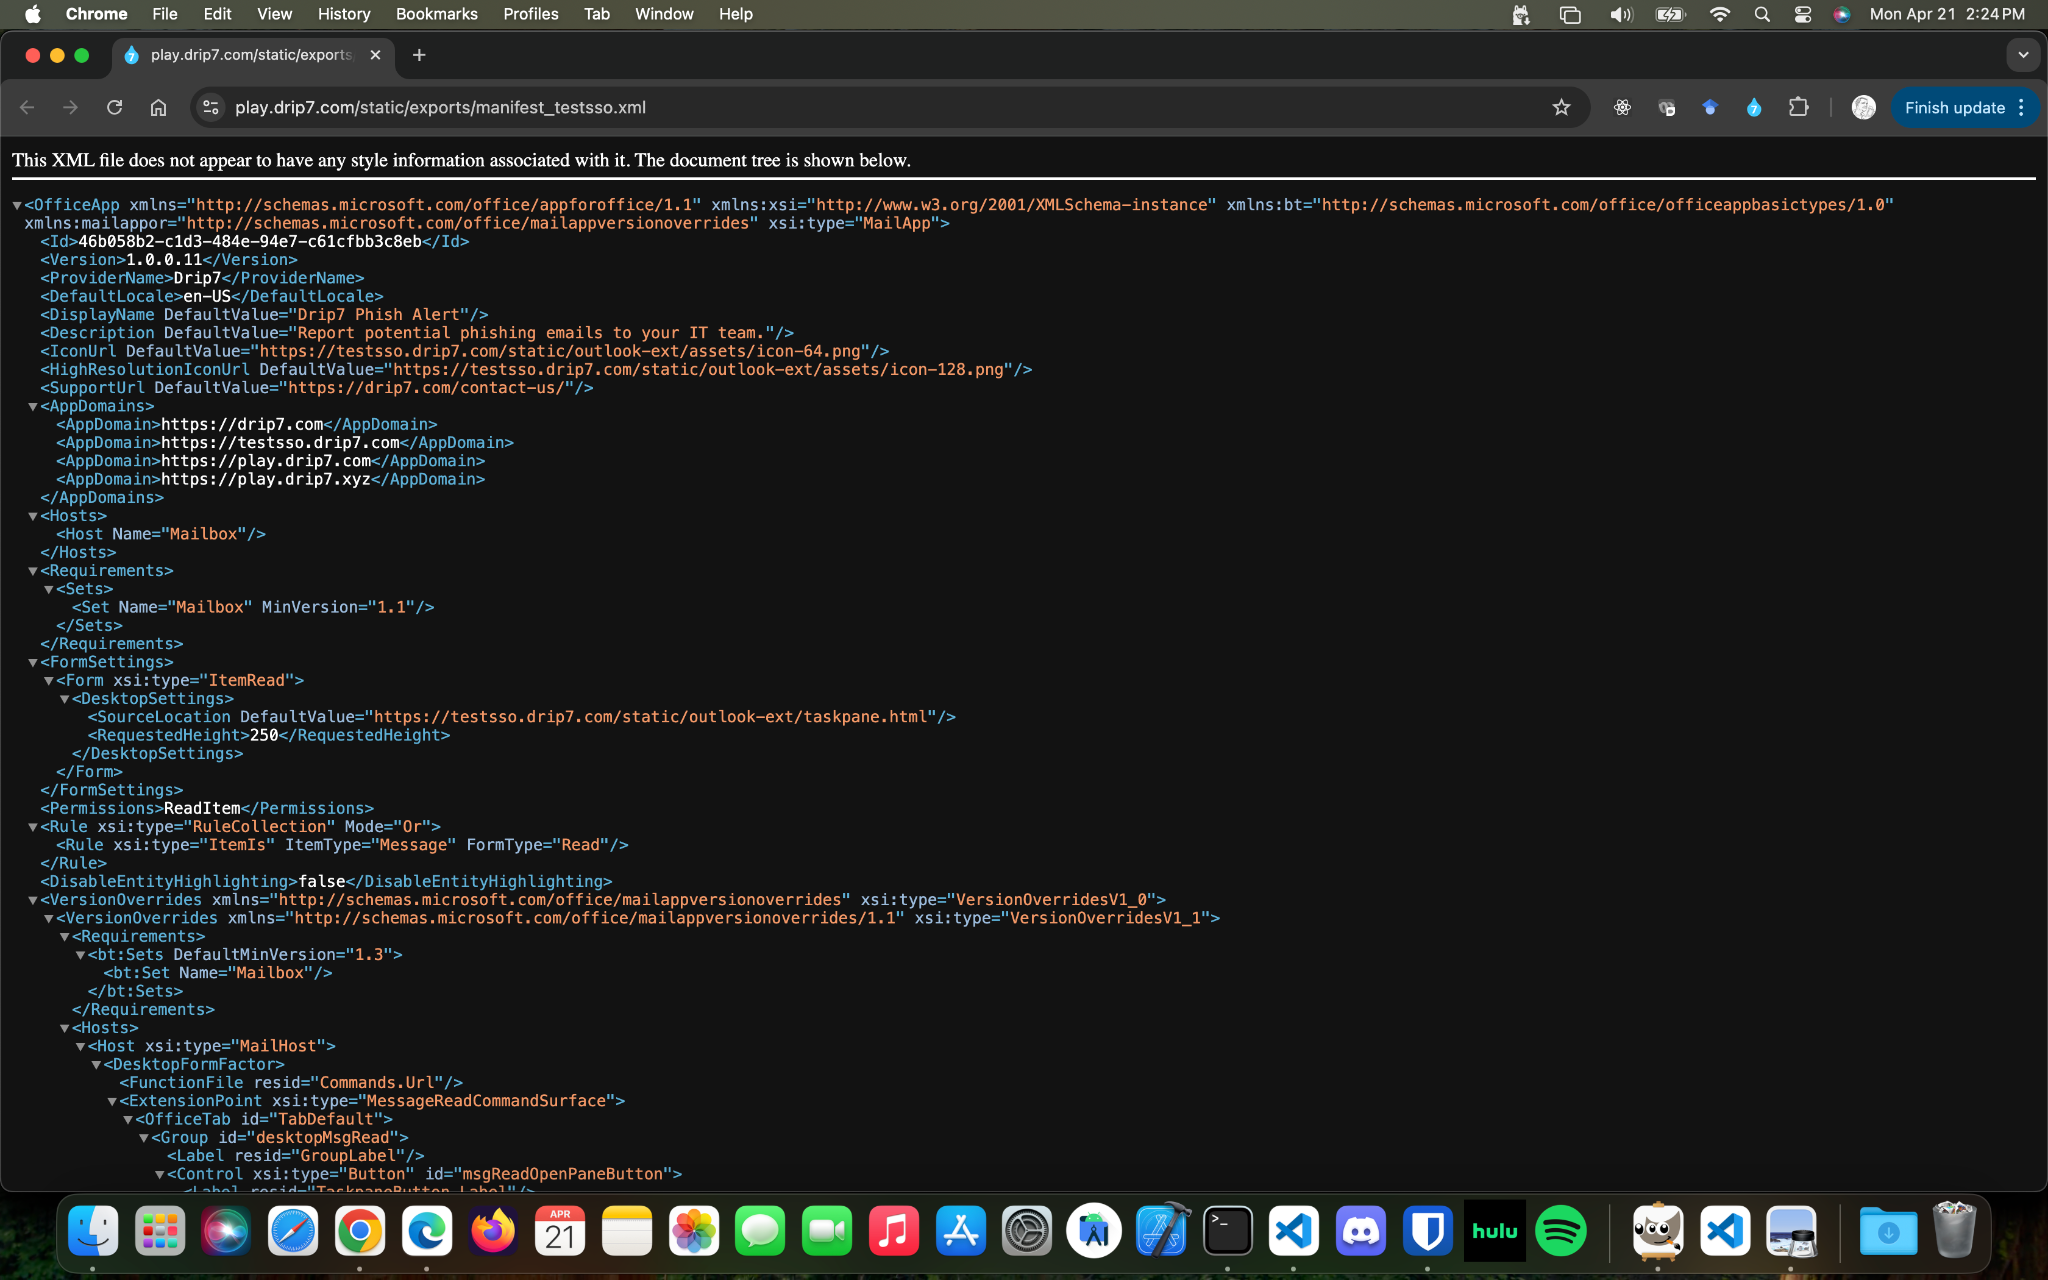Open Wi-Fi status in the menu bar

tap(1720, 14)
